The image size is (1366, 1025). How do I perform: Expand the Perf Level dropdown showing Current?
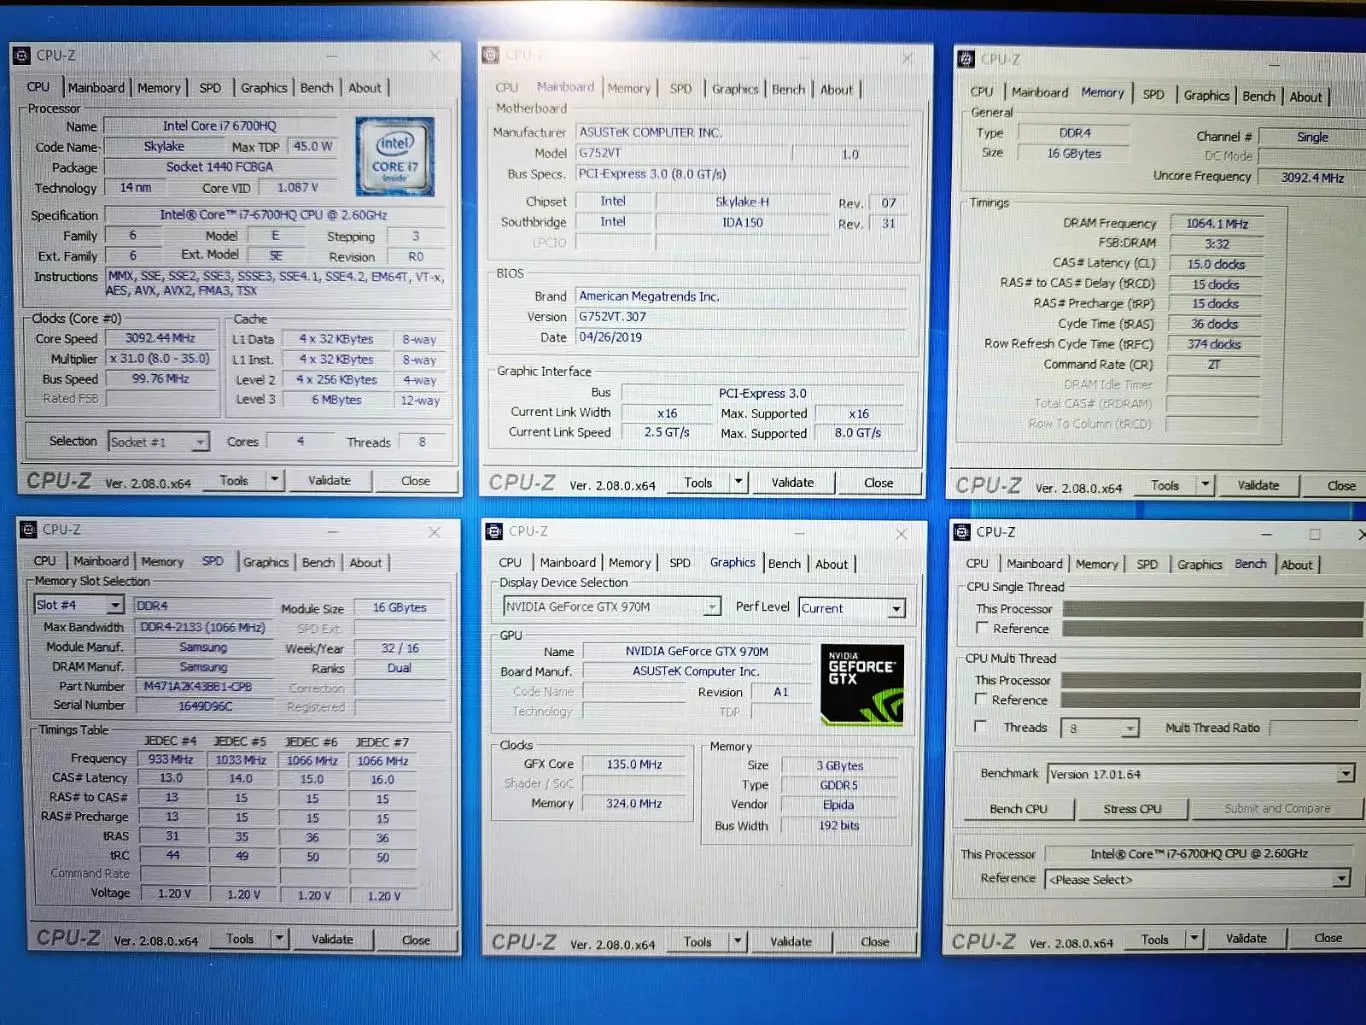coord(896,608)
